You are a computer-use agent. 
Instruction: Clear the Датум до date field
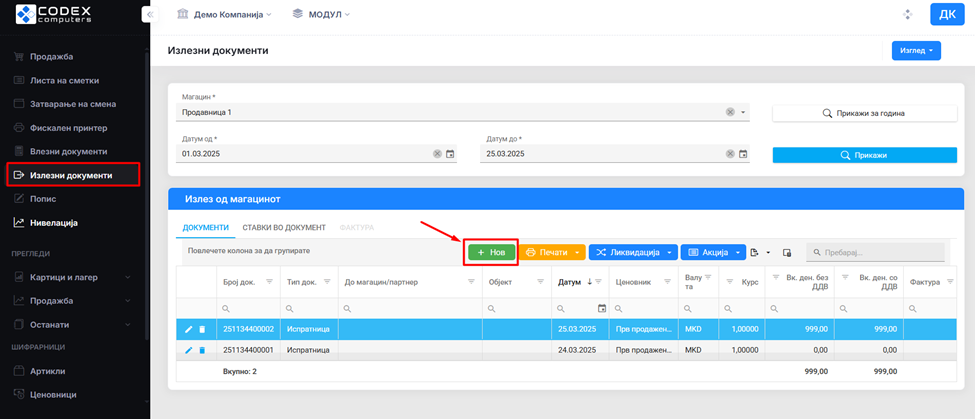pyautogui.click(x=730, y=154)
